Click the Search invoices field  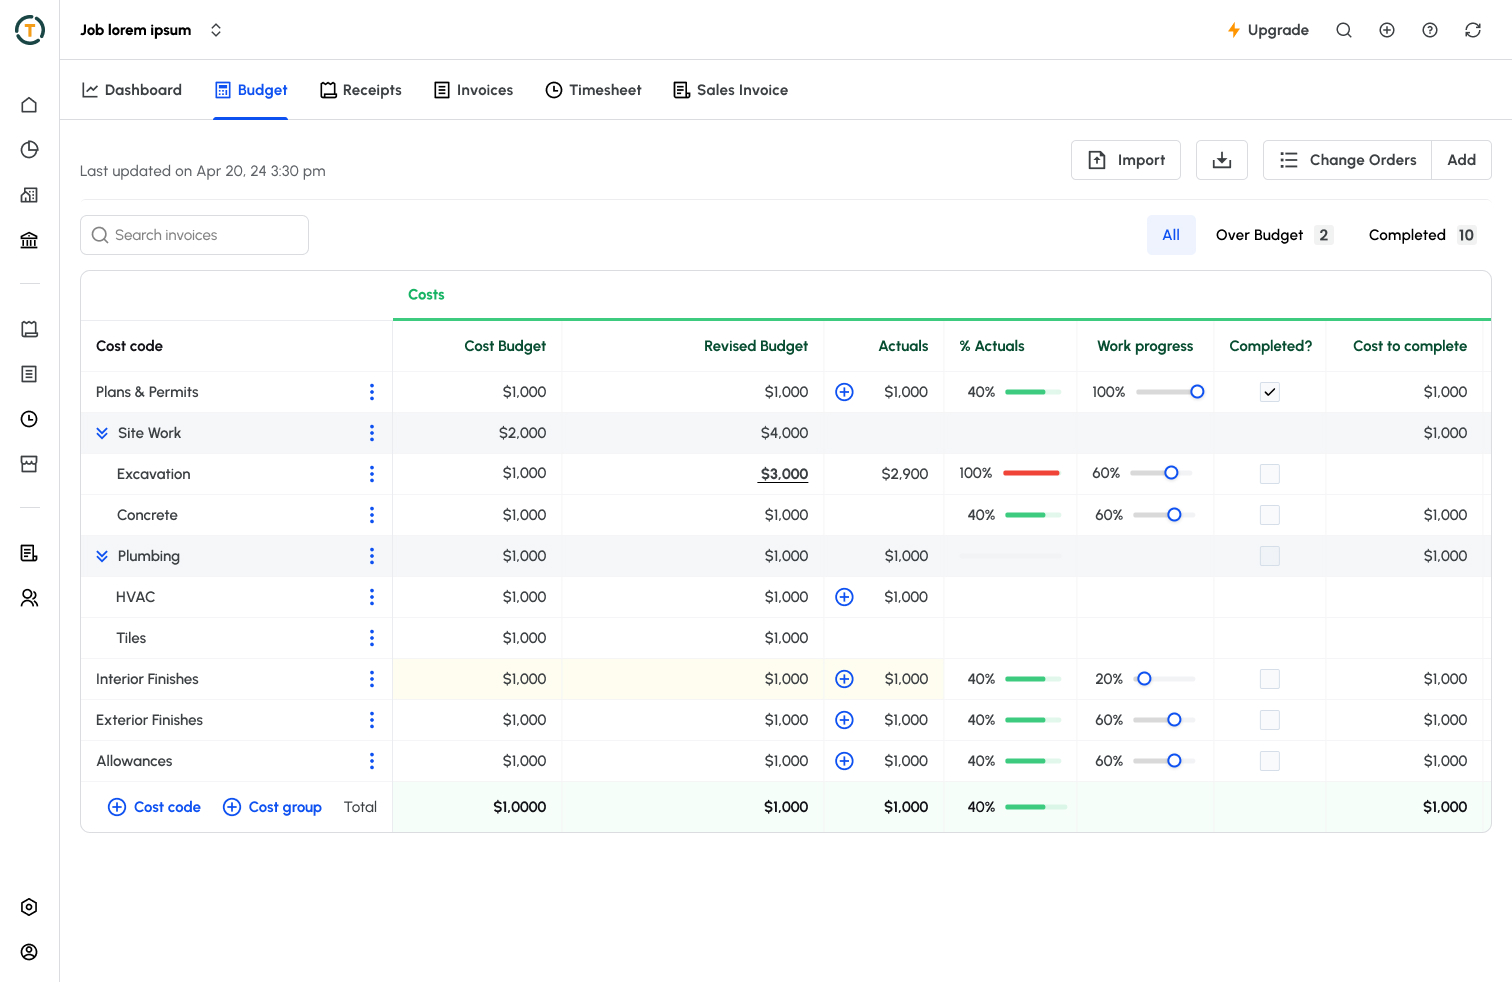click(194, 235)
